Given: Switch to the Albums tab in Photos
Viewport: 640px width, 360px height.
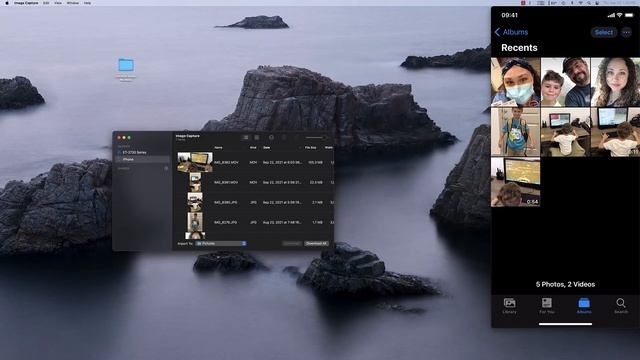Looking at the screenshot, I should pyautogui.click(x=584, y=306).
